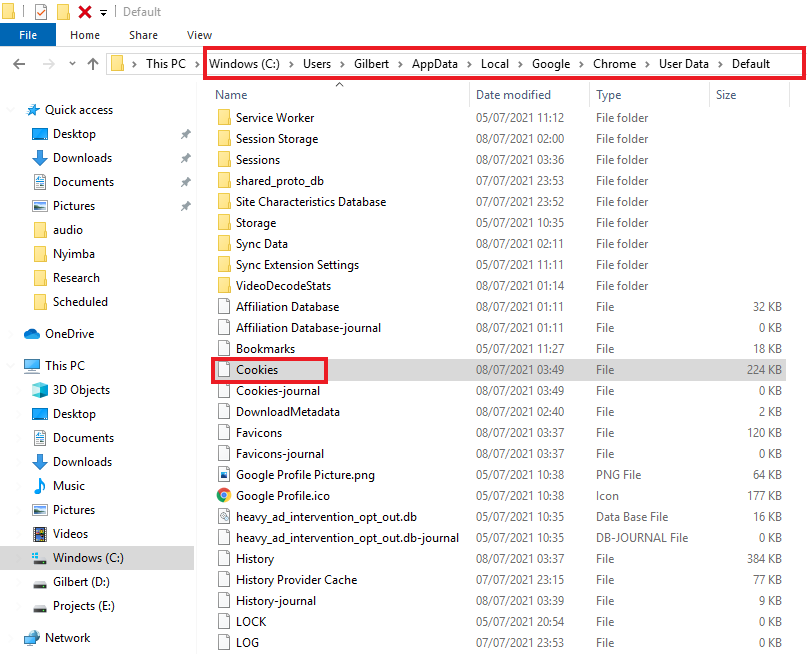The width and height of the screenshot is (807, 654).
Task: Click the Properties icon in quick access toolbar
Action: coord(41,11)
